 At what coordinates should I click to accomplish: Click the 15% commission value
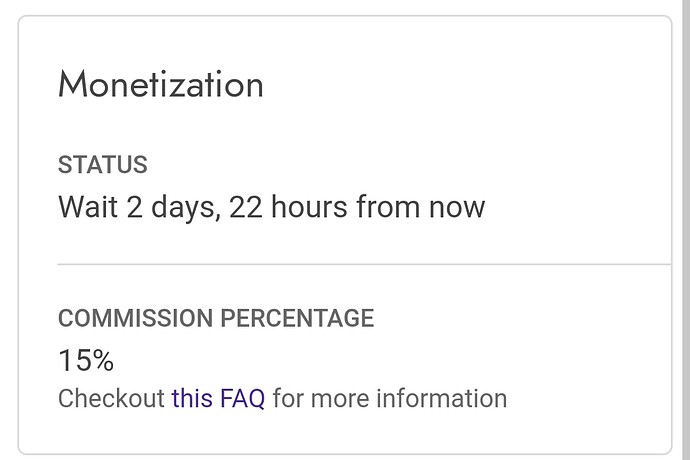pos(86,360)
